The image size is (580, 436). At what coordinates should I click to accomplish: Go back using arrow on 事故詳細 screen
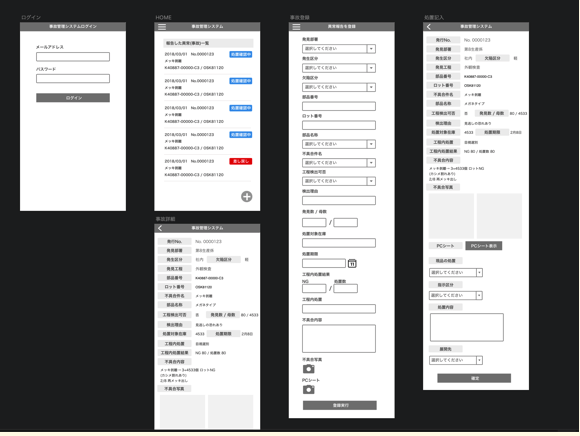(160, 228)
